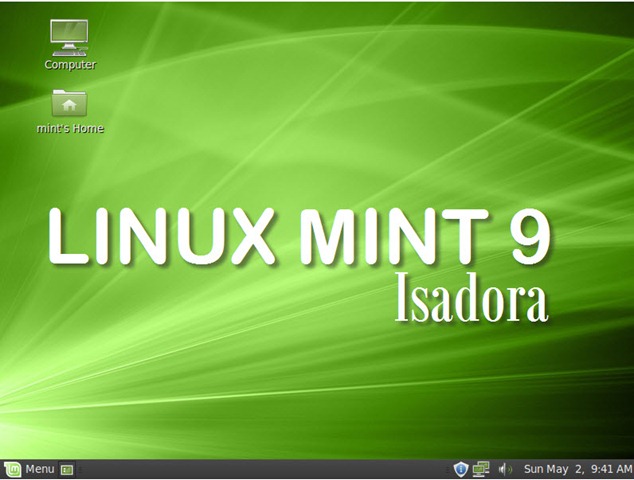The height and width of the screenshot is (480, 634).
Task: Open the Update Manager shield icon
Action: (460, 469)
